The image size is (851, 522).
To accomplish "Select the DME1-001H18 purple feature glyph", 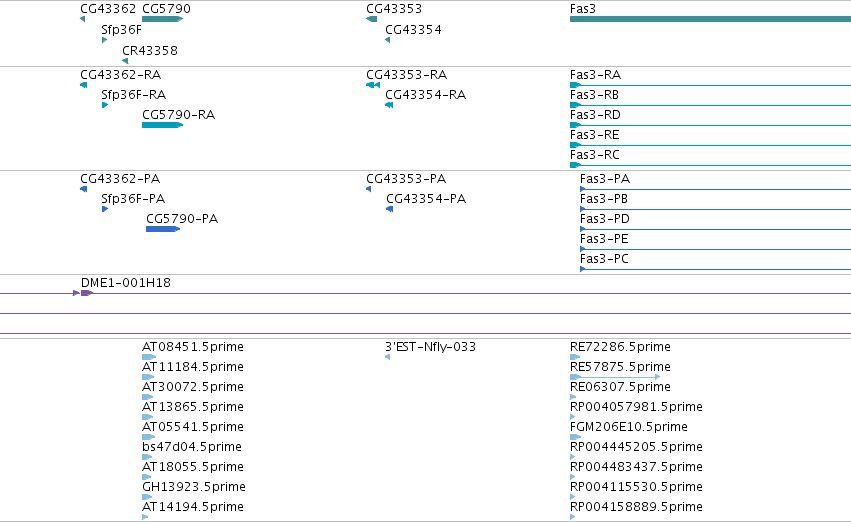I will point(87,293).
